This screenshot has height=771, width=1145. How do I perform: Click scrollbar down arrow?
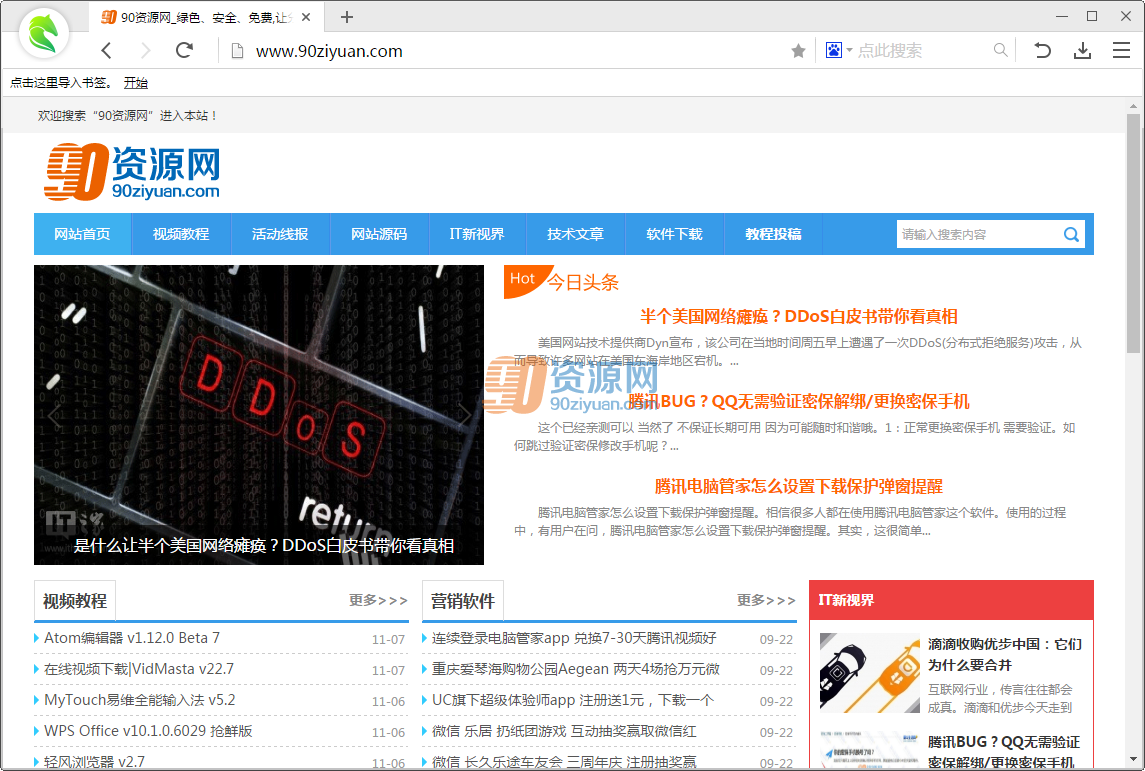click(x=1133, y=760)
